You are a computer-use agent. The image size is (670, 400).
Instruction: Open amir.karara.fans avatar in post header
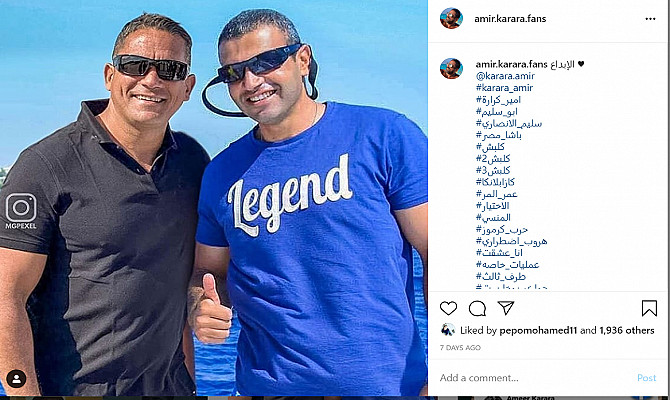click(x=451, y=18)
